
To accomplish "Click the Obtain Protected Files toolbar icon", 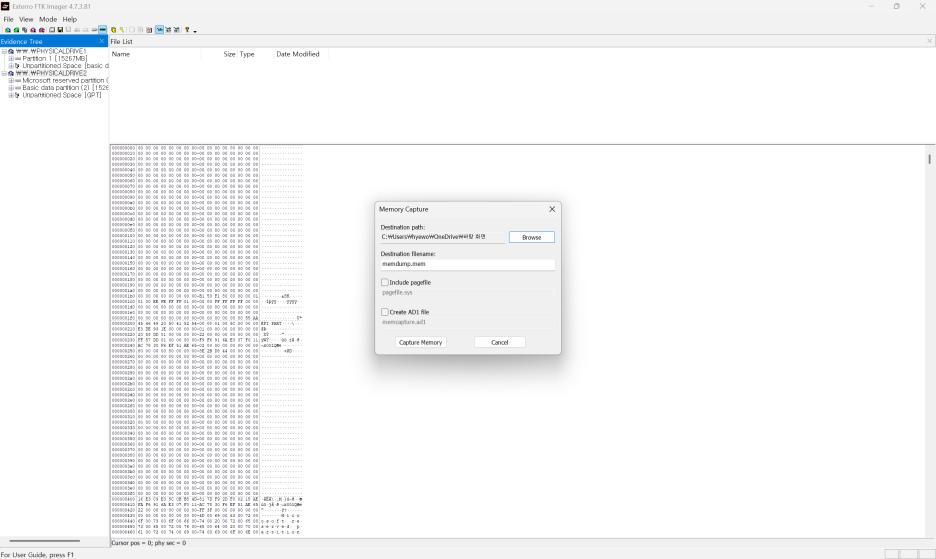I will 113,30.
